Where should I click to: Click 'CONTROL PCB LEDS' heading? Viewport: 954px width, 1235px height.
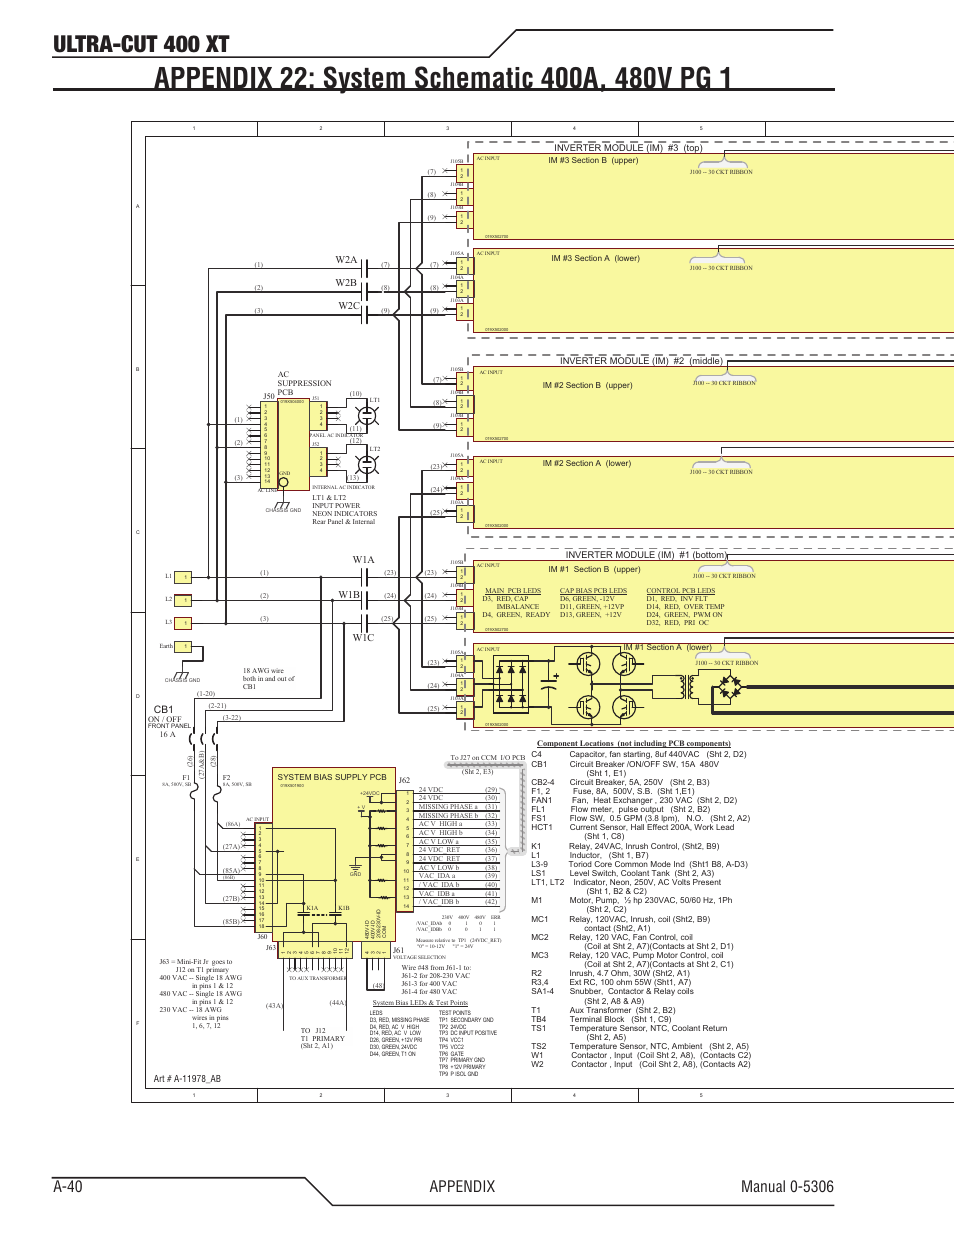click(x=680, y=591)
